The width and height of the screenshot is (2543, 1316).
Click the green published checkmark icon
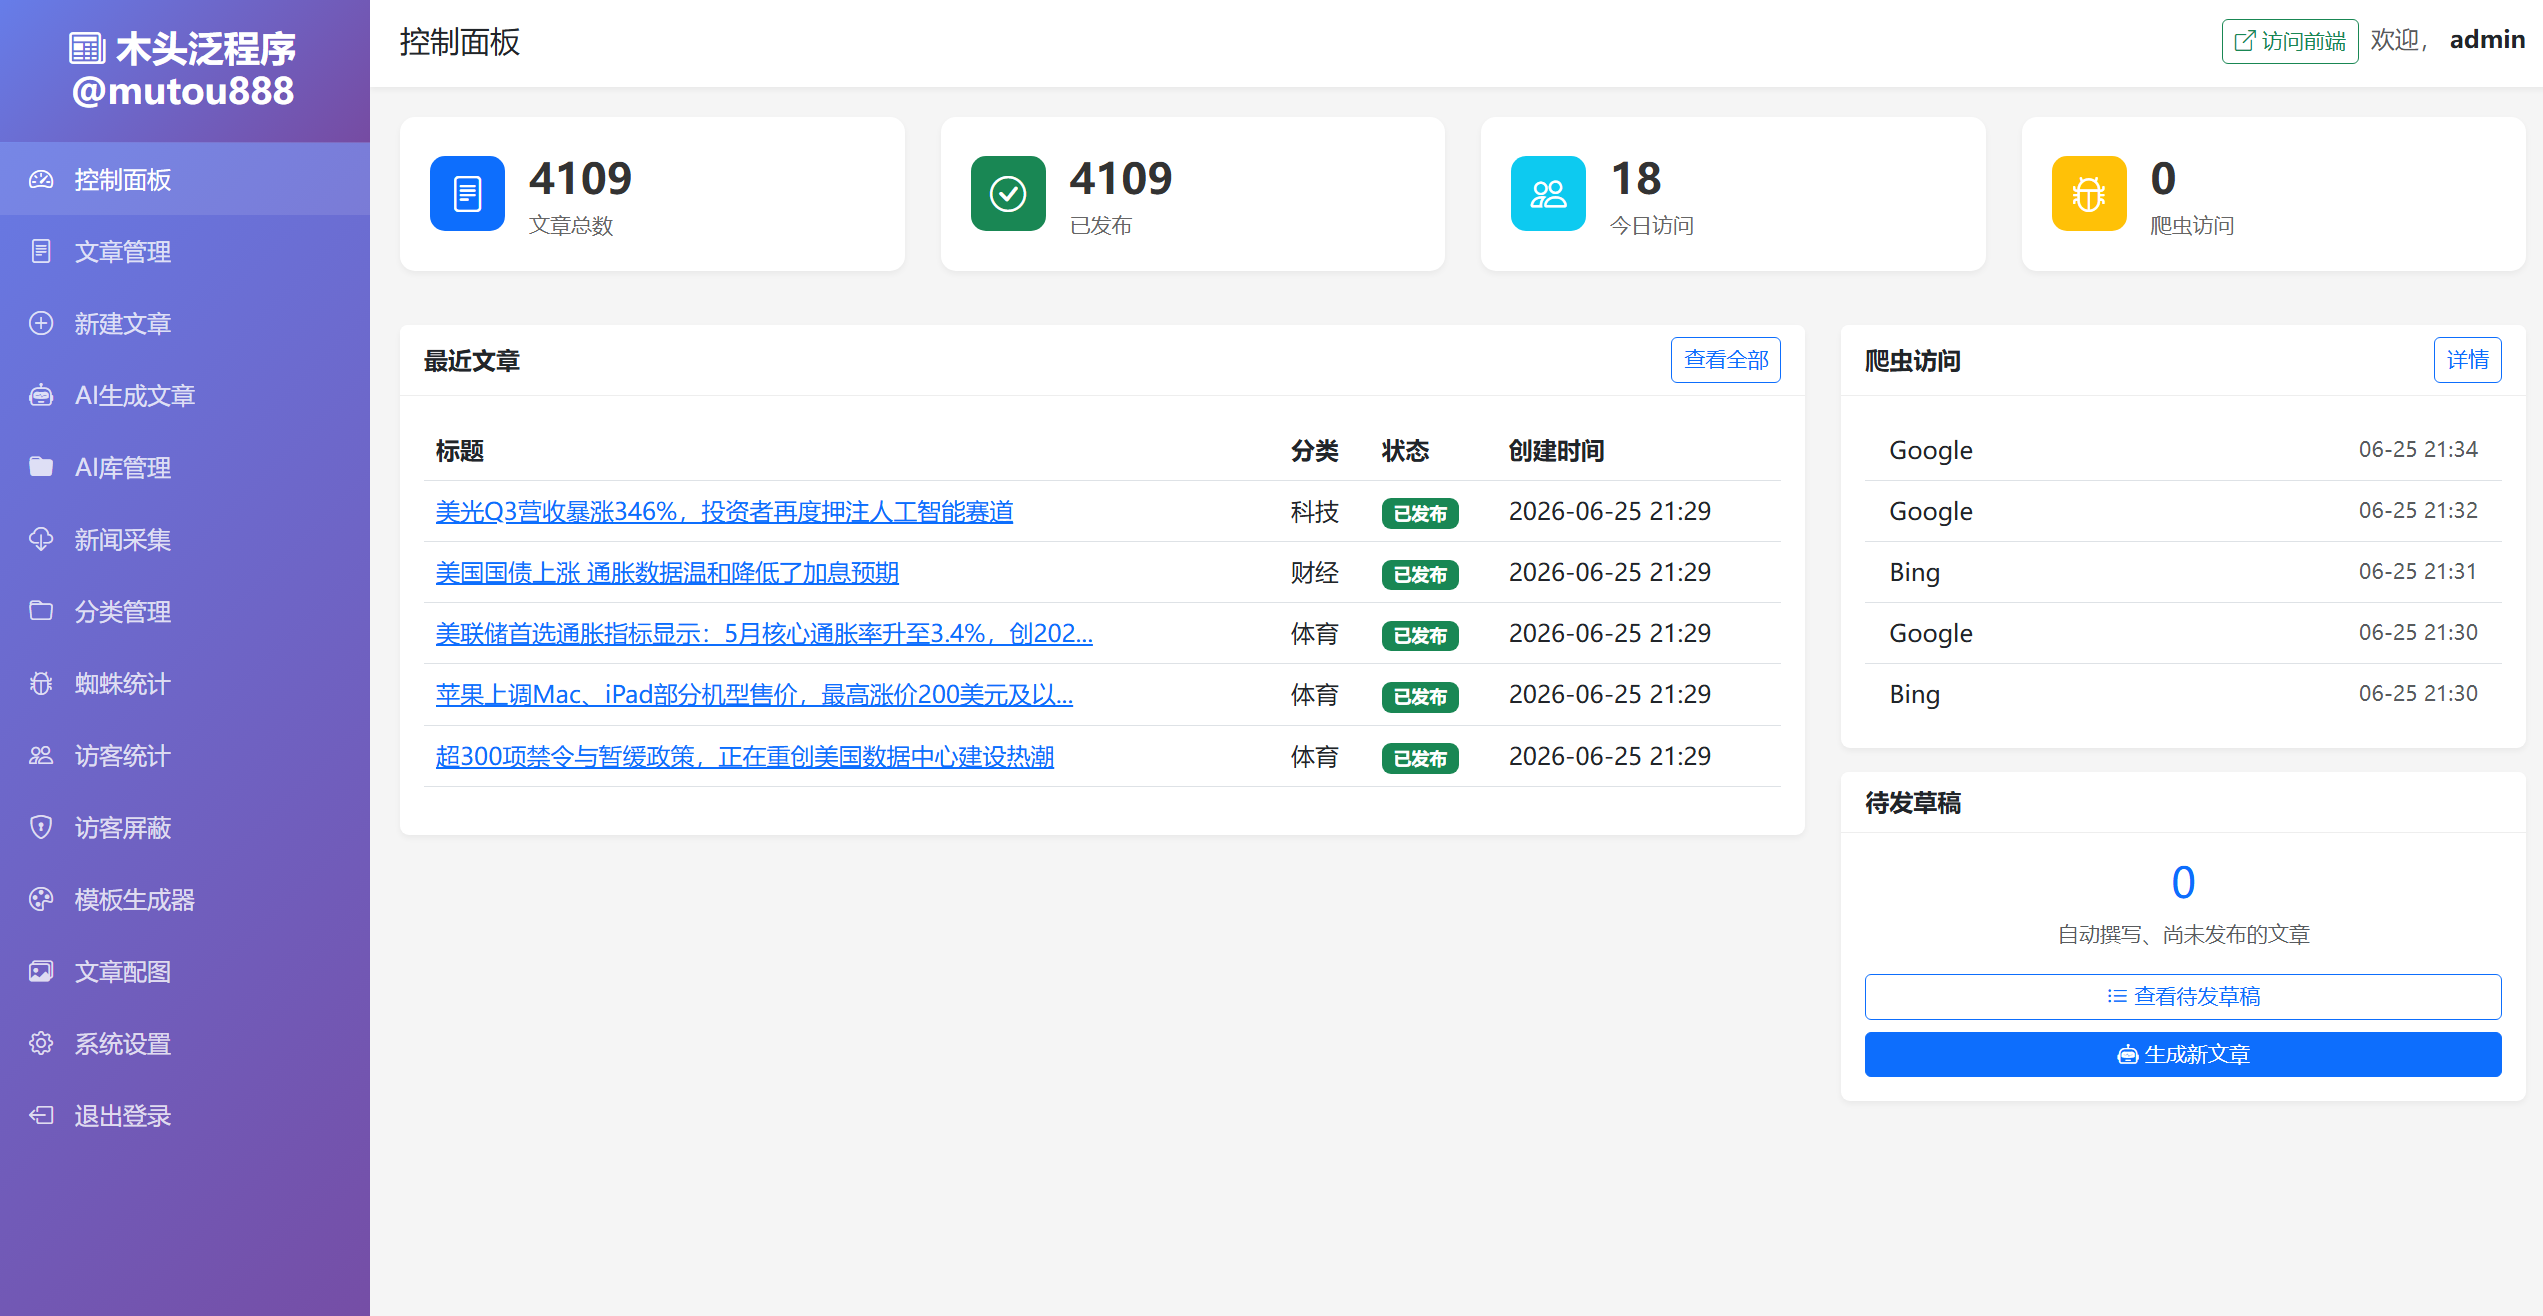pyautogui.click(x=1008, y=193)
